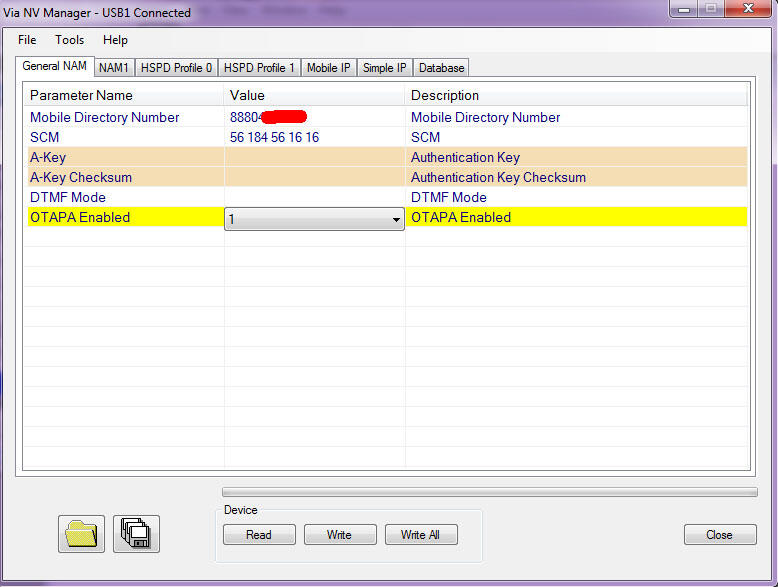Open file using the yellow folder icon
Image resolution: width=778 pixels, height=587 pixels.
point(81,534)
